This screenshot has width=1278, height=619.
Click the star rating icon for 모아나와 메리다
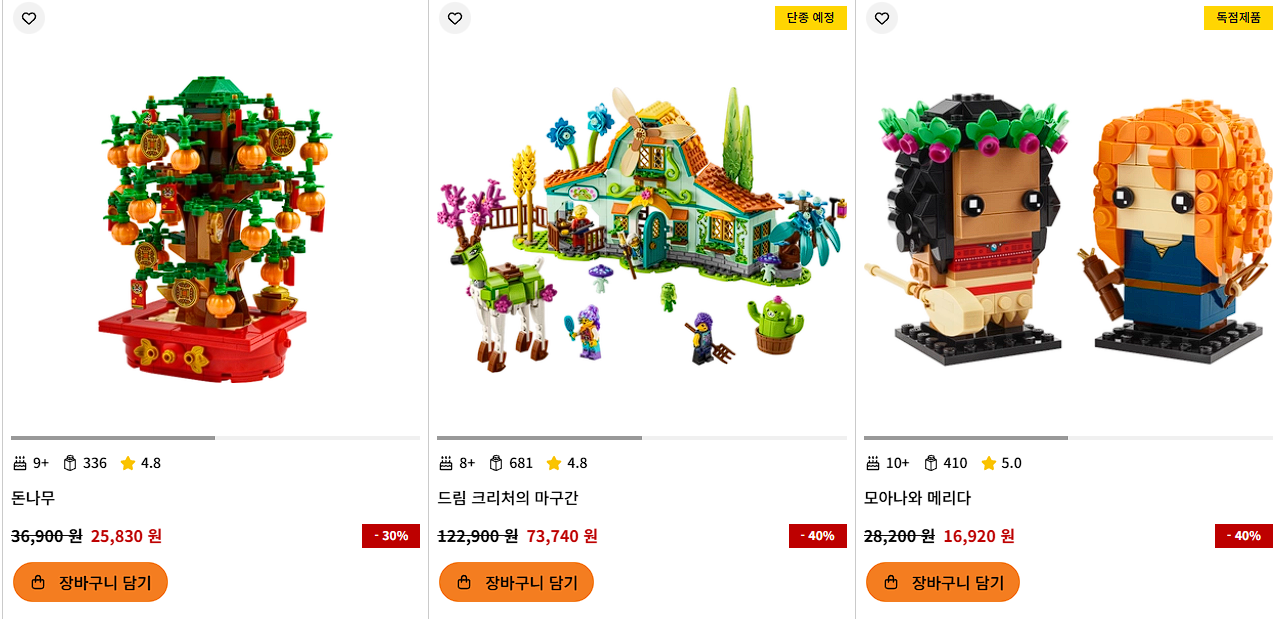(x=989, y=463)
